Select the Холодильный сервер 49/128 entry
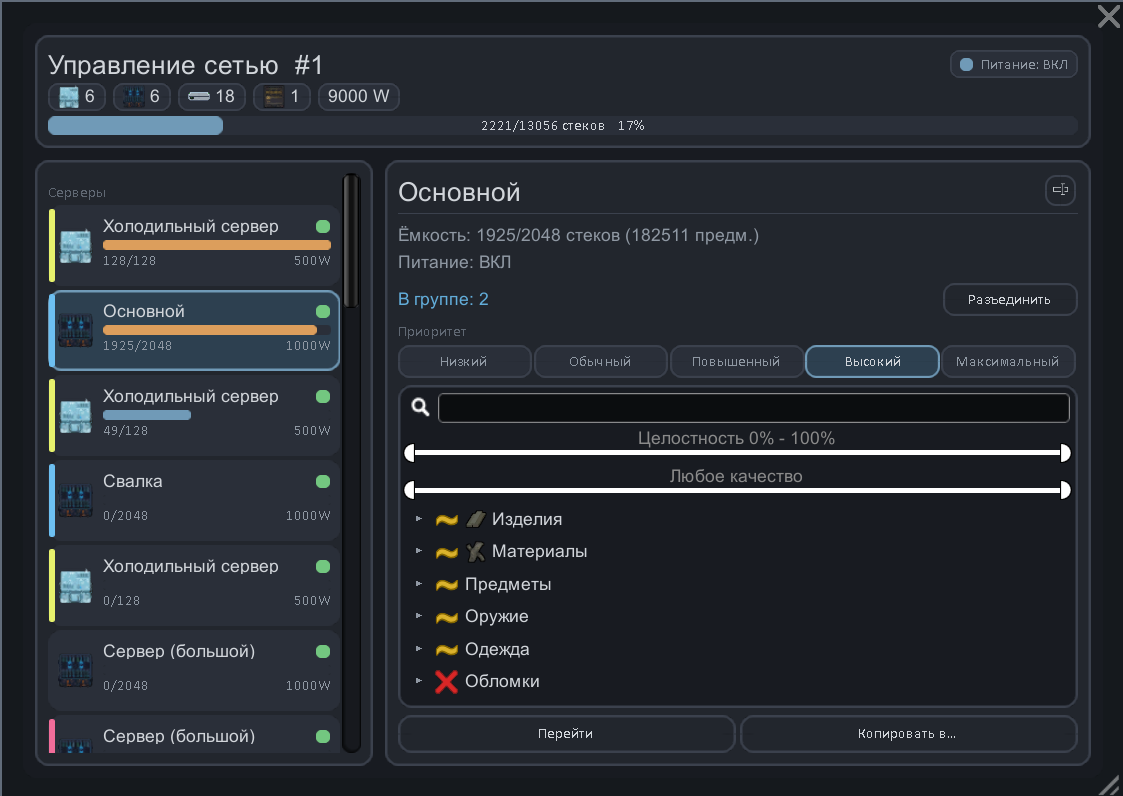This screenshot has width=1123, height=796. 194,416
